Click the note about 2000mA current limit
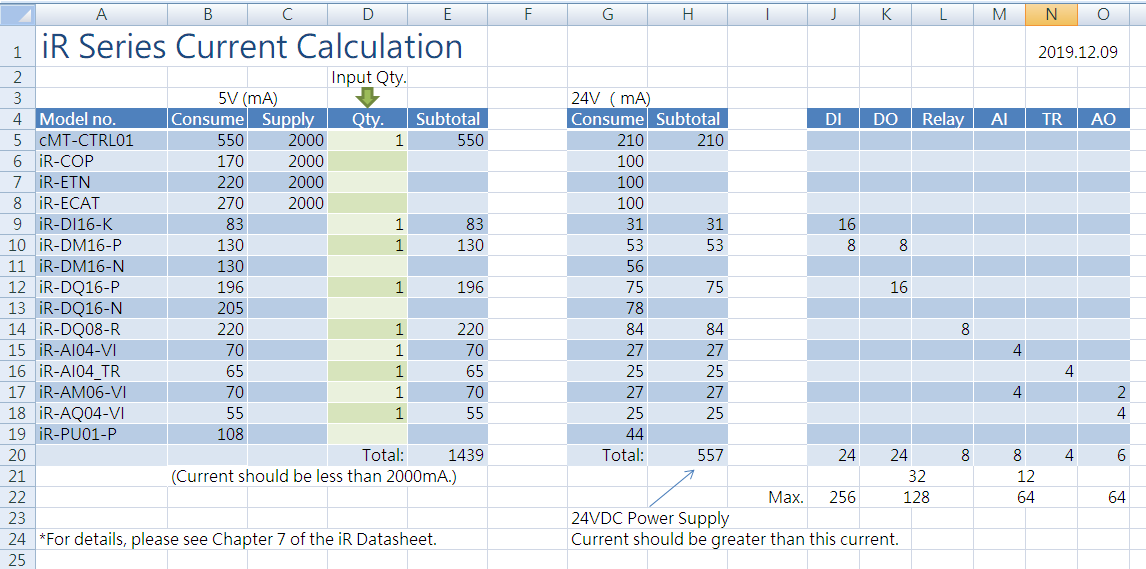Image resolution: width=1146 pixels, height=569 pixels. [x=314, y=477]
